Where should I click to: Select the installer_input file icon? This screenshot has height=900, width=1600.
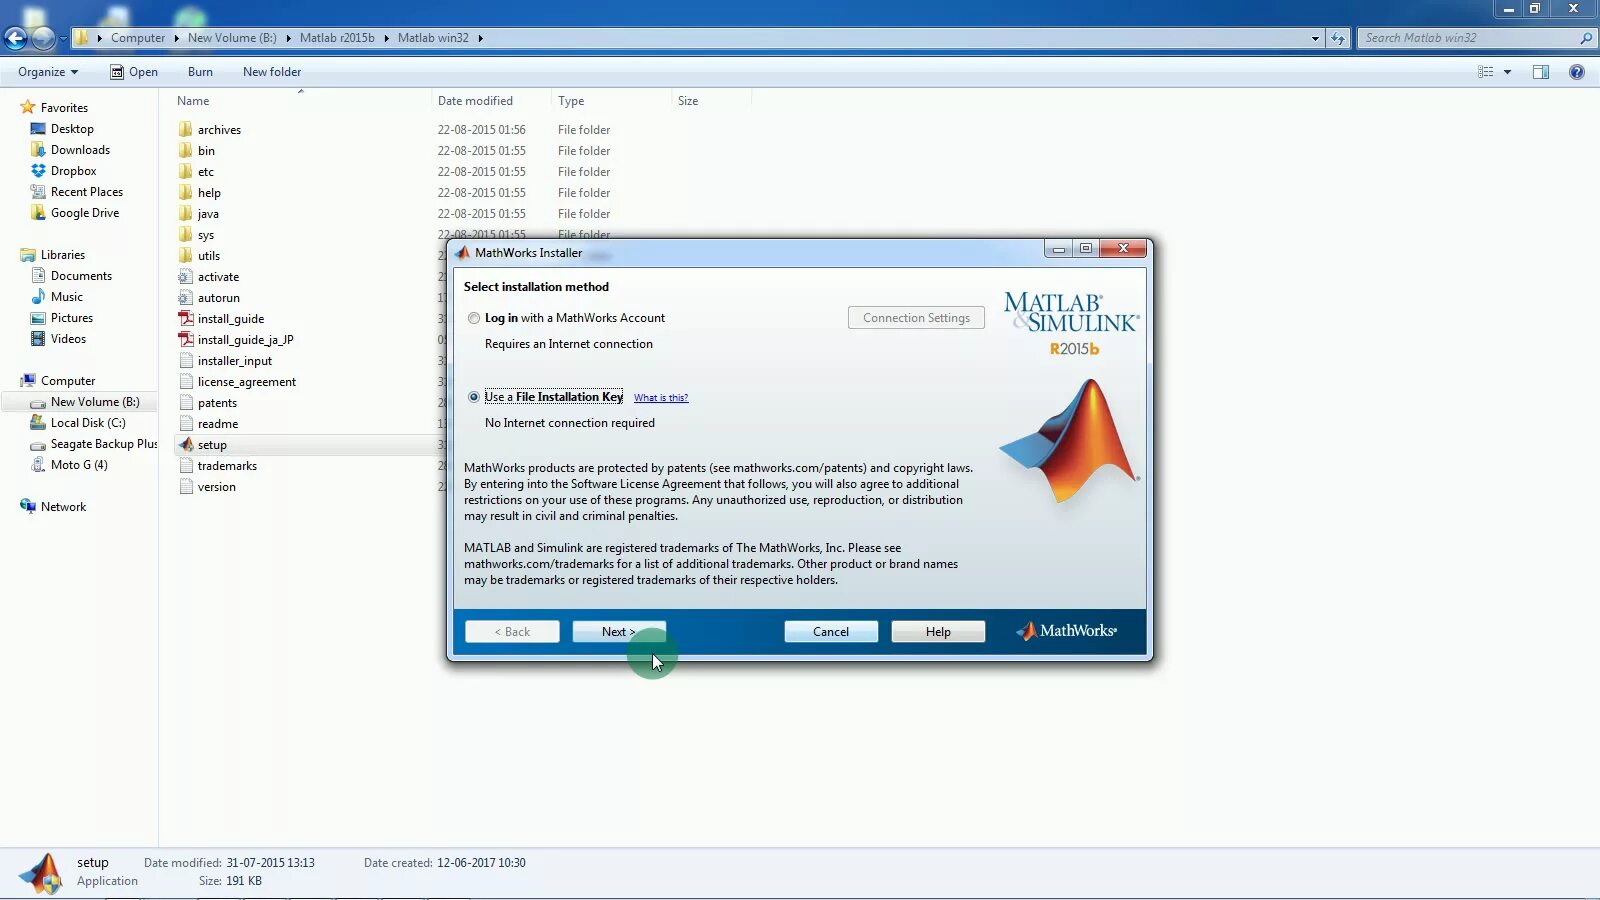[x=186, y=361]
